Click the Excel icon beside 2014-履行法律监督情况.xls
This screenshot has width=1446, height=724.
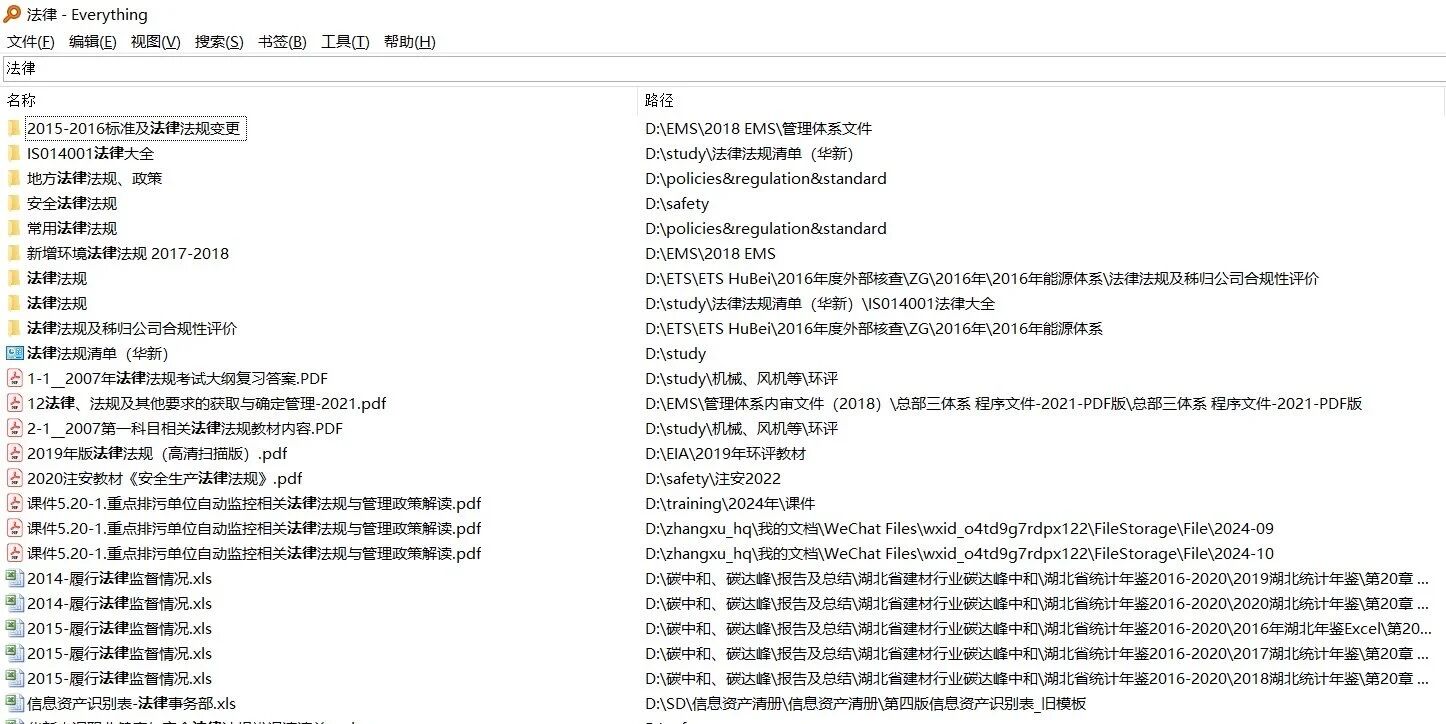point(14,578)
